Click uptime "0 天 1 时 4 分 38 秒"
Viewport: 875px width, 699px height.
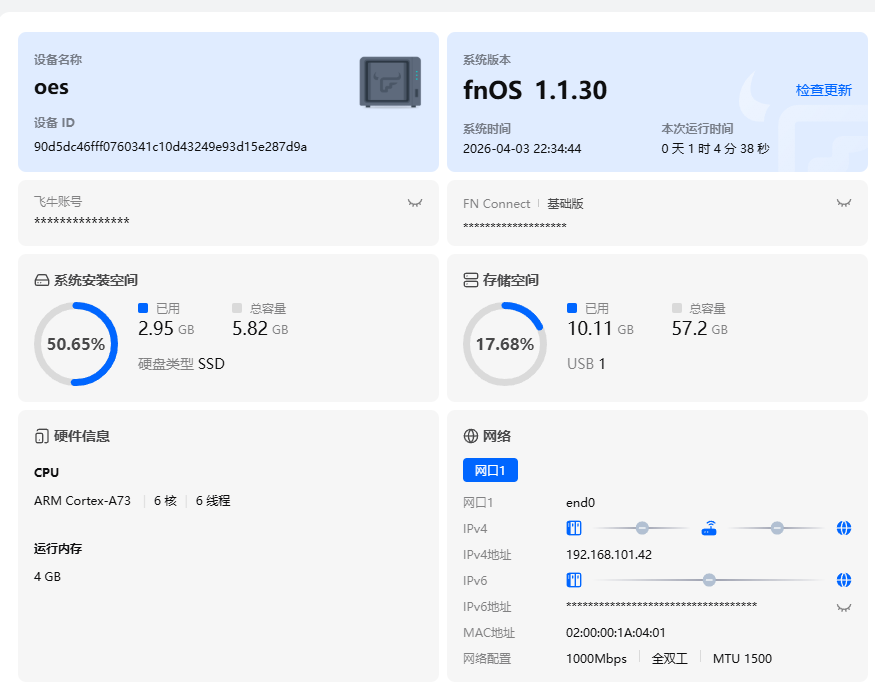click(x=715, y=149)
